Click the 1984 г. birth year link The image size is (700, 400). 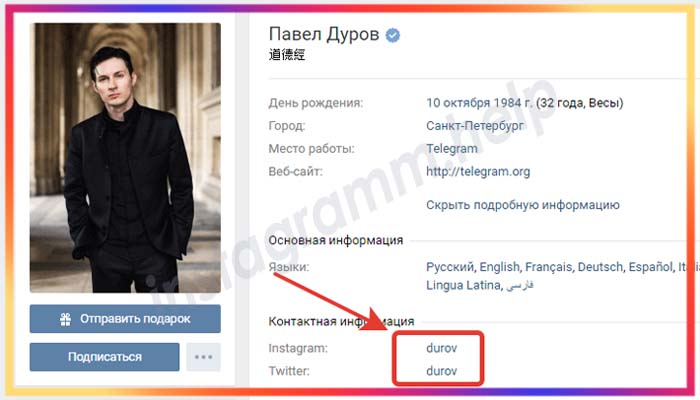513,103
